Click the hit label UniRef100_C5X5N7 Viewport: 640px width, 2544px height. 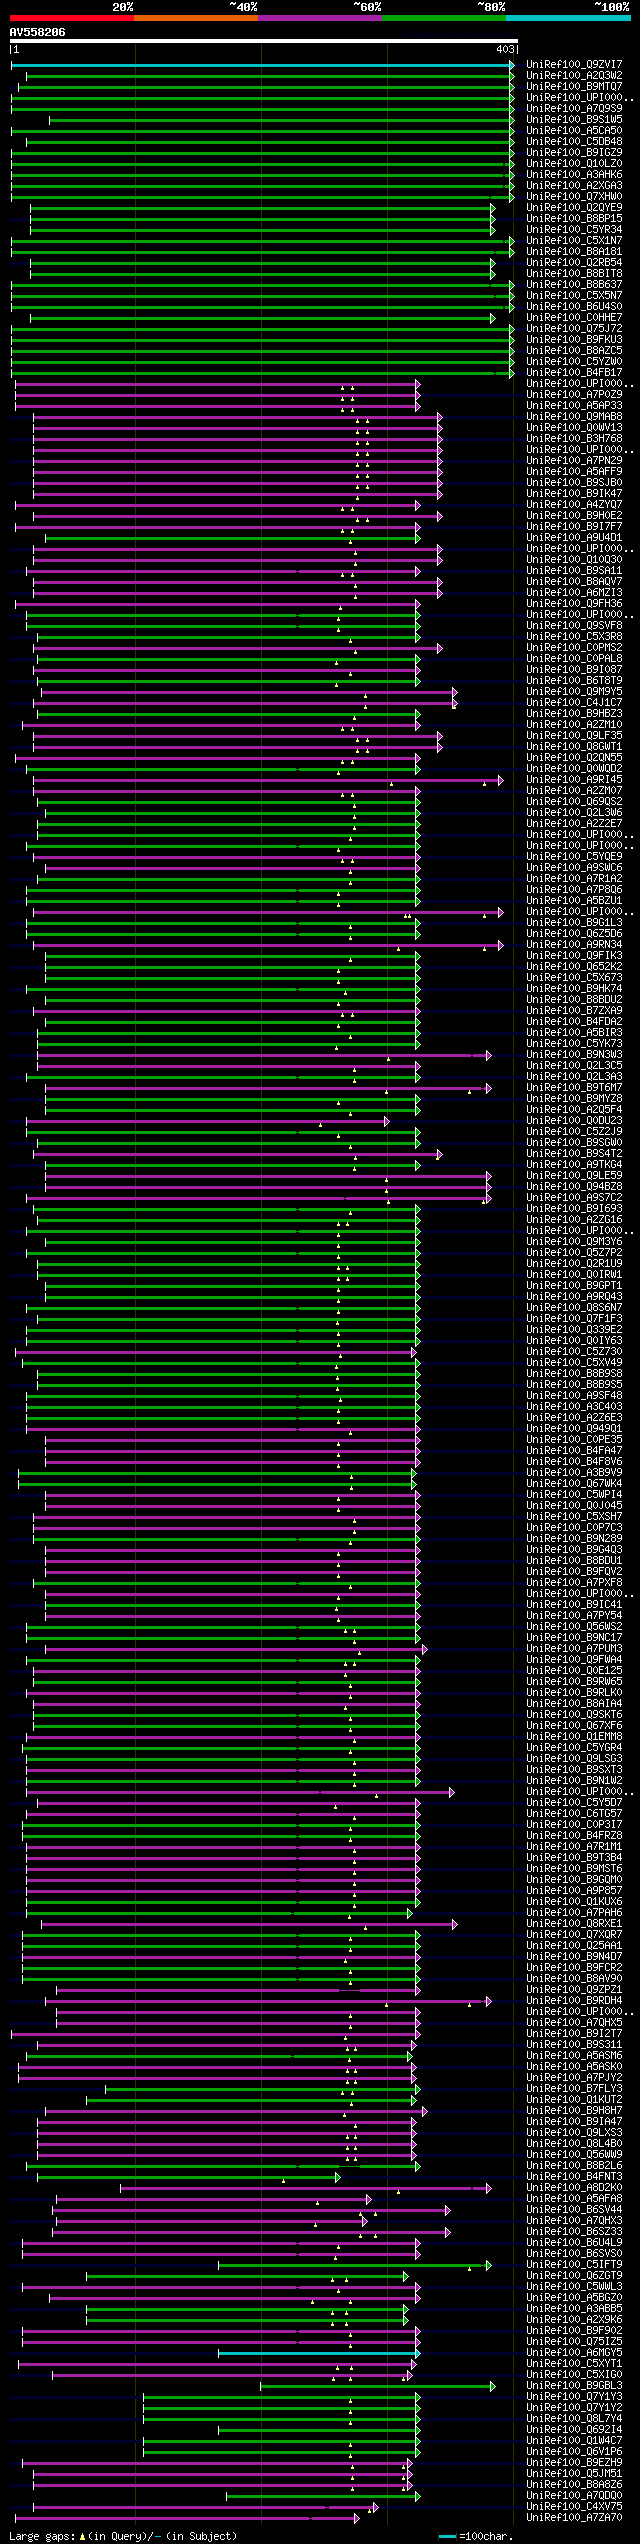click(574, 296)
